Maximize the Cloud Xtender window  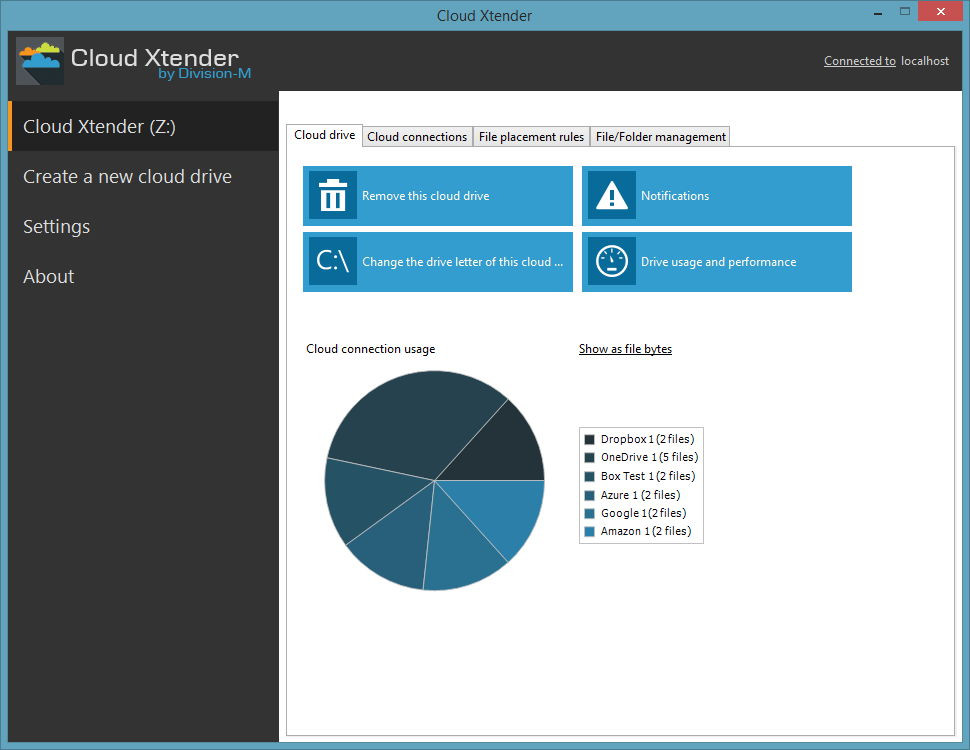coord(904,12)
